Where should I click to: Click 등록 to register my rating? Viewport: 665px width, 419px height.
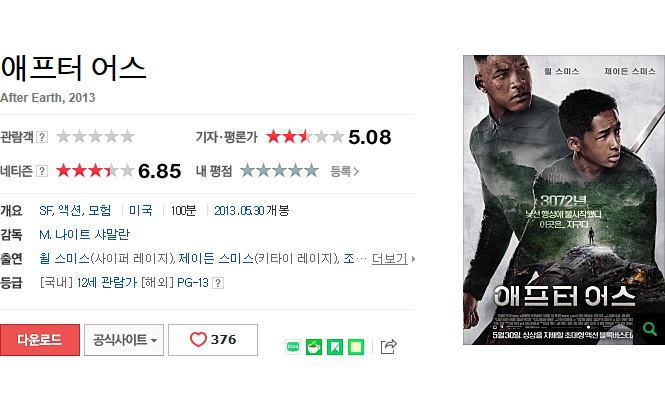[x=344, y=171]
